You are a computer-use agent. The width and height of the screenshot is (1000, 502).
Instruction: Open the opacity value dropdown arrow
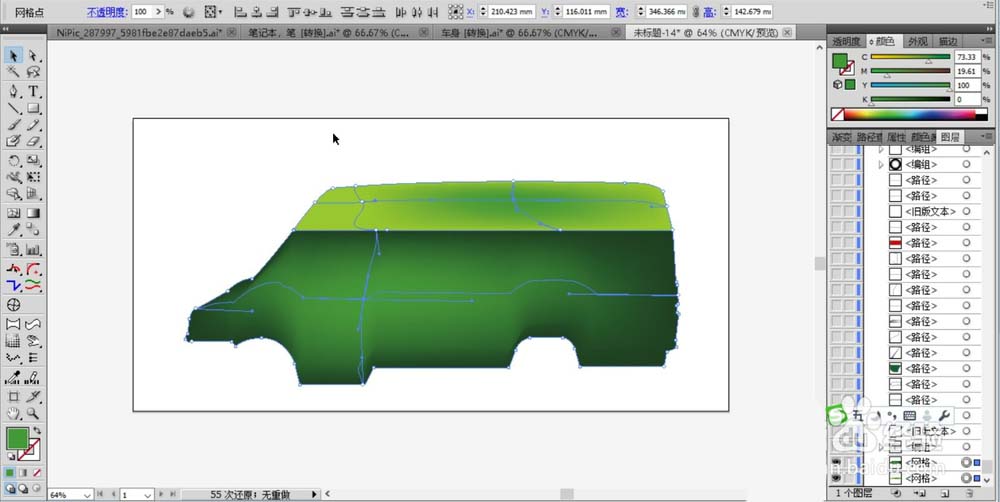pos(159,11)
